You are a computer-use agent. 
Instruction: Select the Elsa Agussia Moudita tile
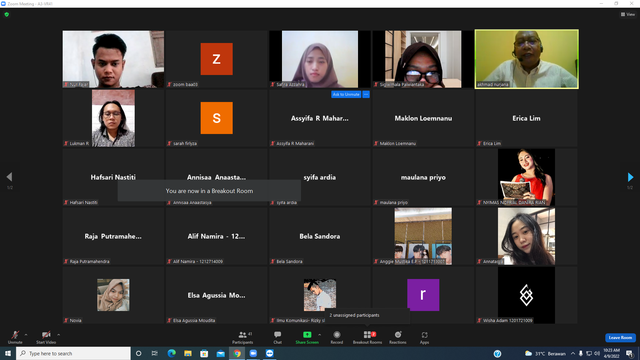tap(217, 295)
